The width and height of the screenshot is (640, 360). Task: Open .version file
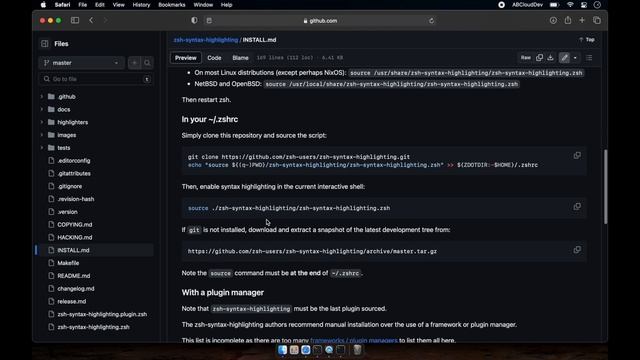pyautogui.click(x=67, y=212)
